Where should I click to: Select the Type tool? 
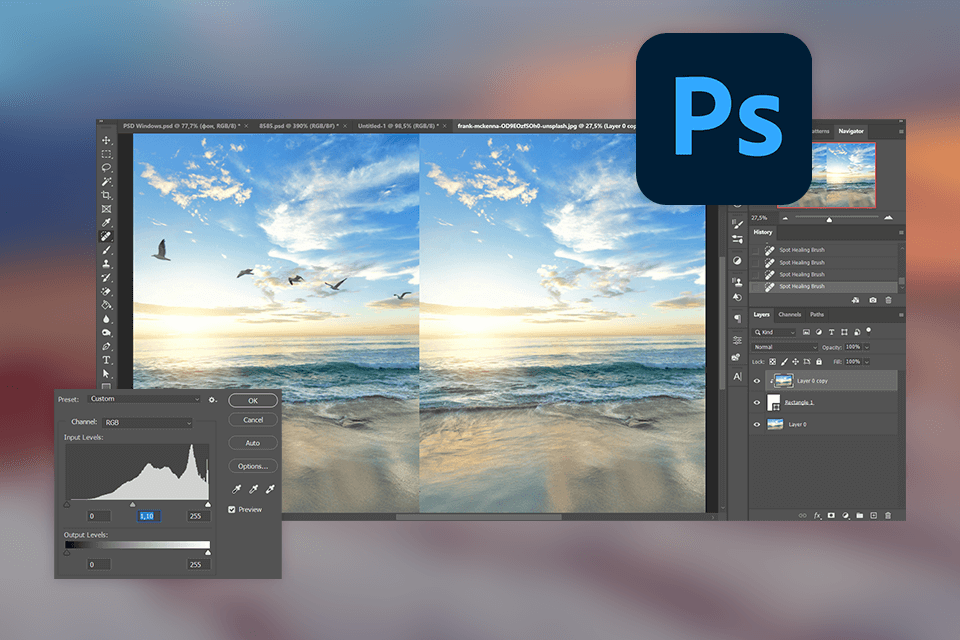[x=107, y=360]
